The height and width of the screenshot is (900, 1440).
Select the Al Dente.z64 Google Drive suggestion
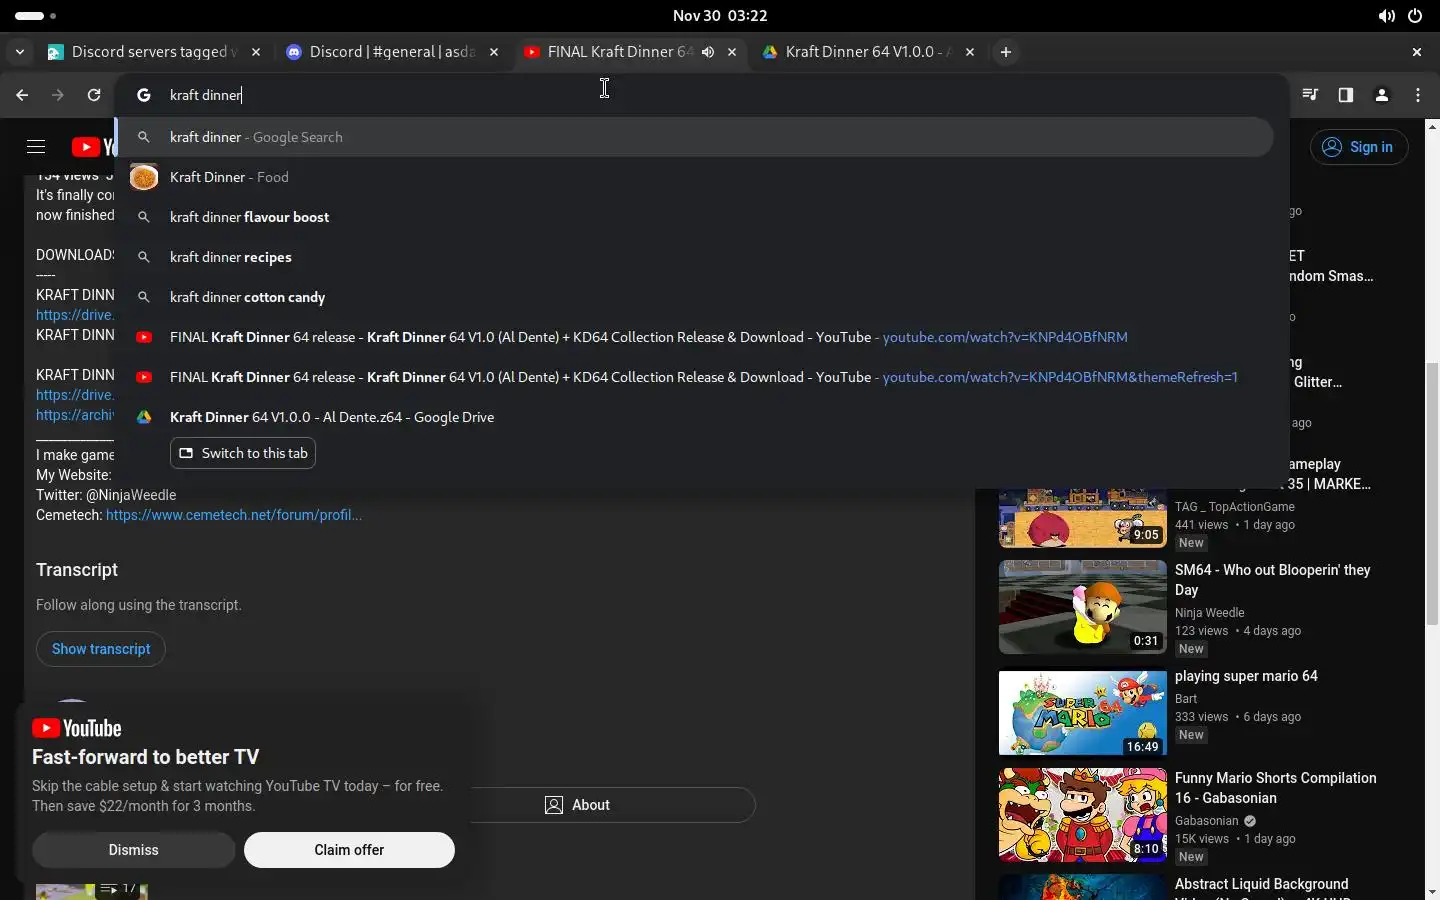(x=694, y=417)
